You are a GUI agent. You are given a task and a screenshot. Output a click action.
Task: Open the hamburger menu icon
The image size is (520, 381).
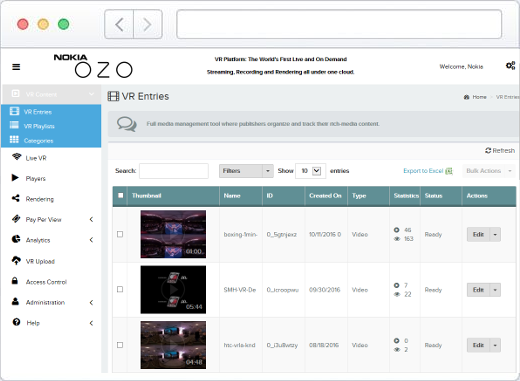[16, 67]
